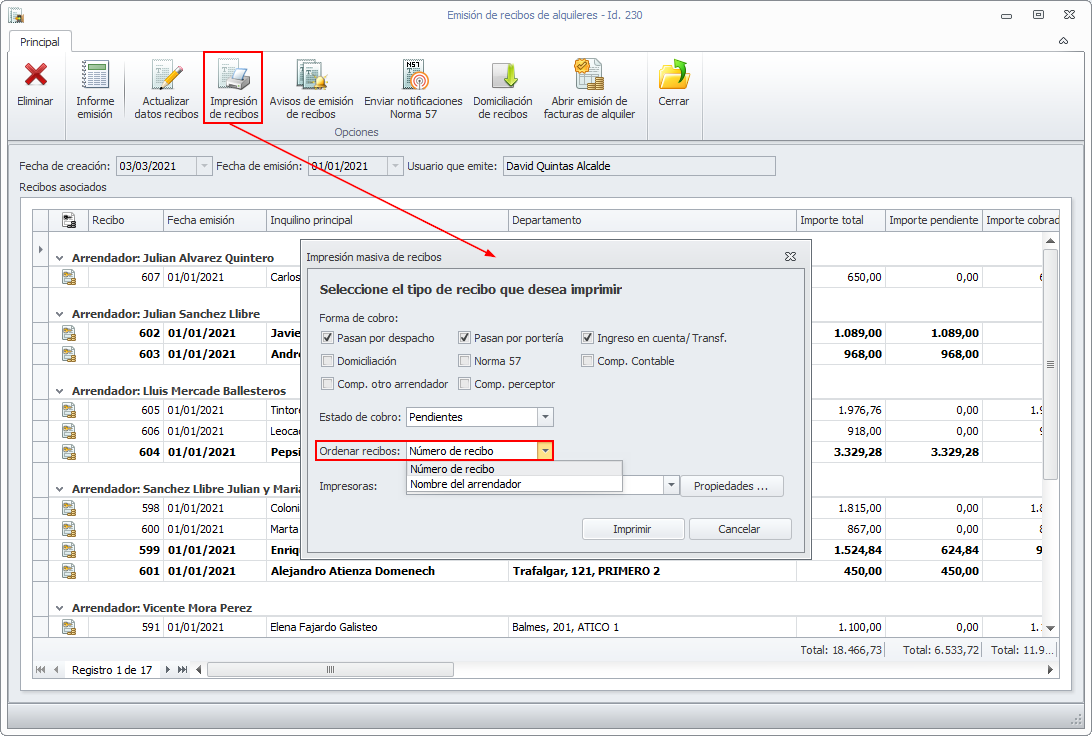Sort by Importe total column header
Screen dimensions: 1092x736
tap(840, 220)
